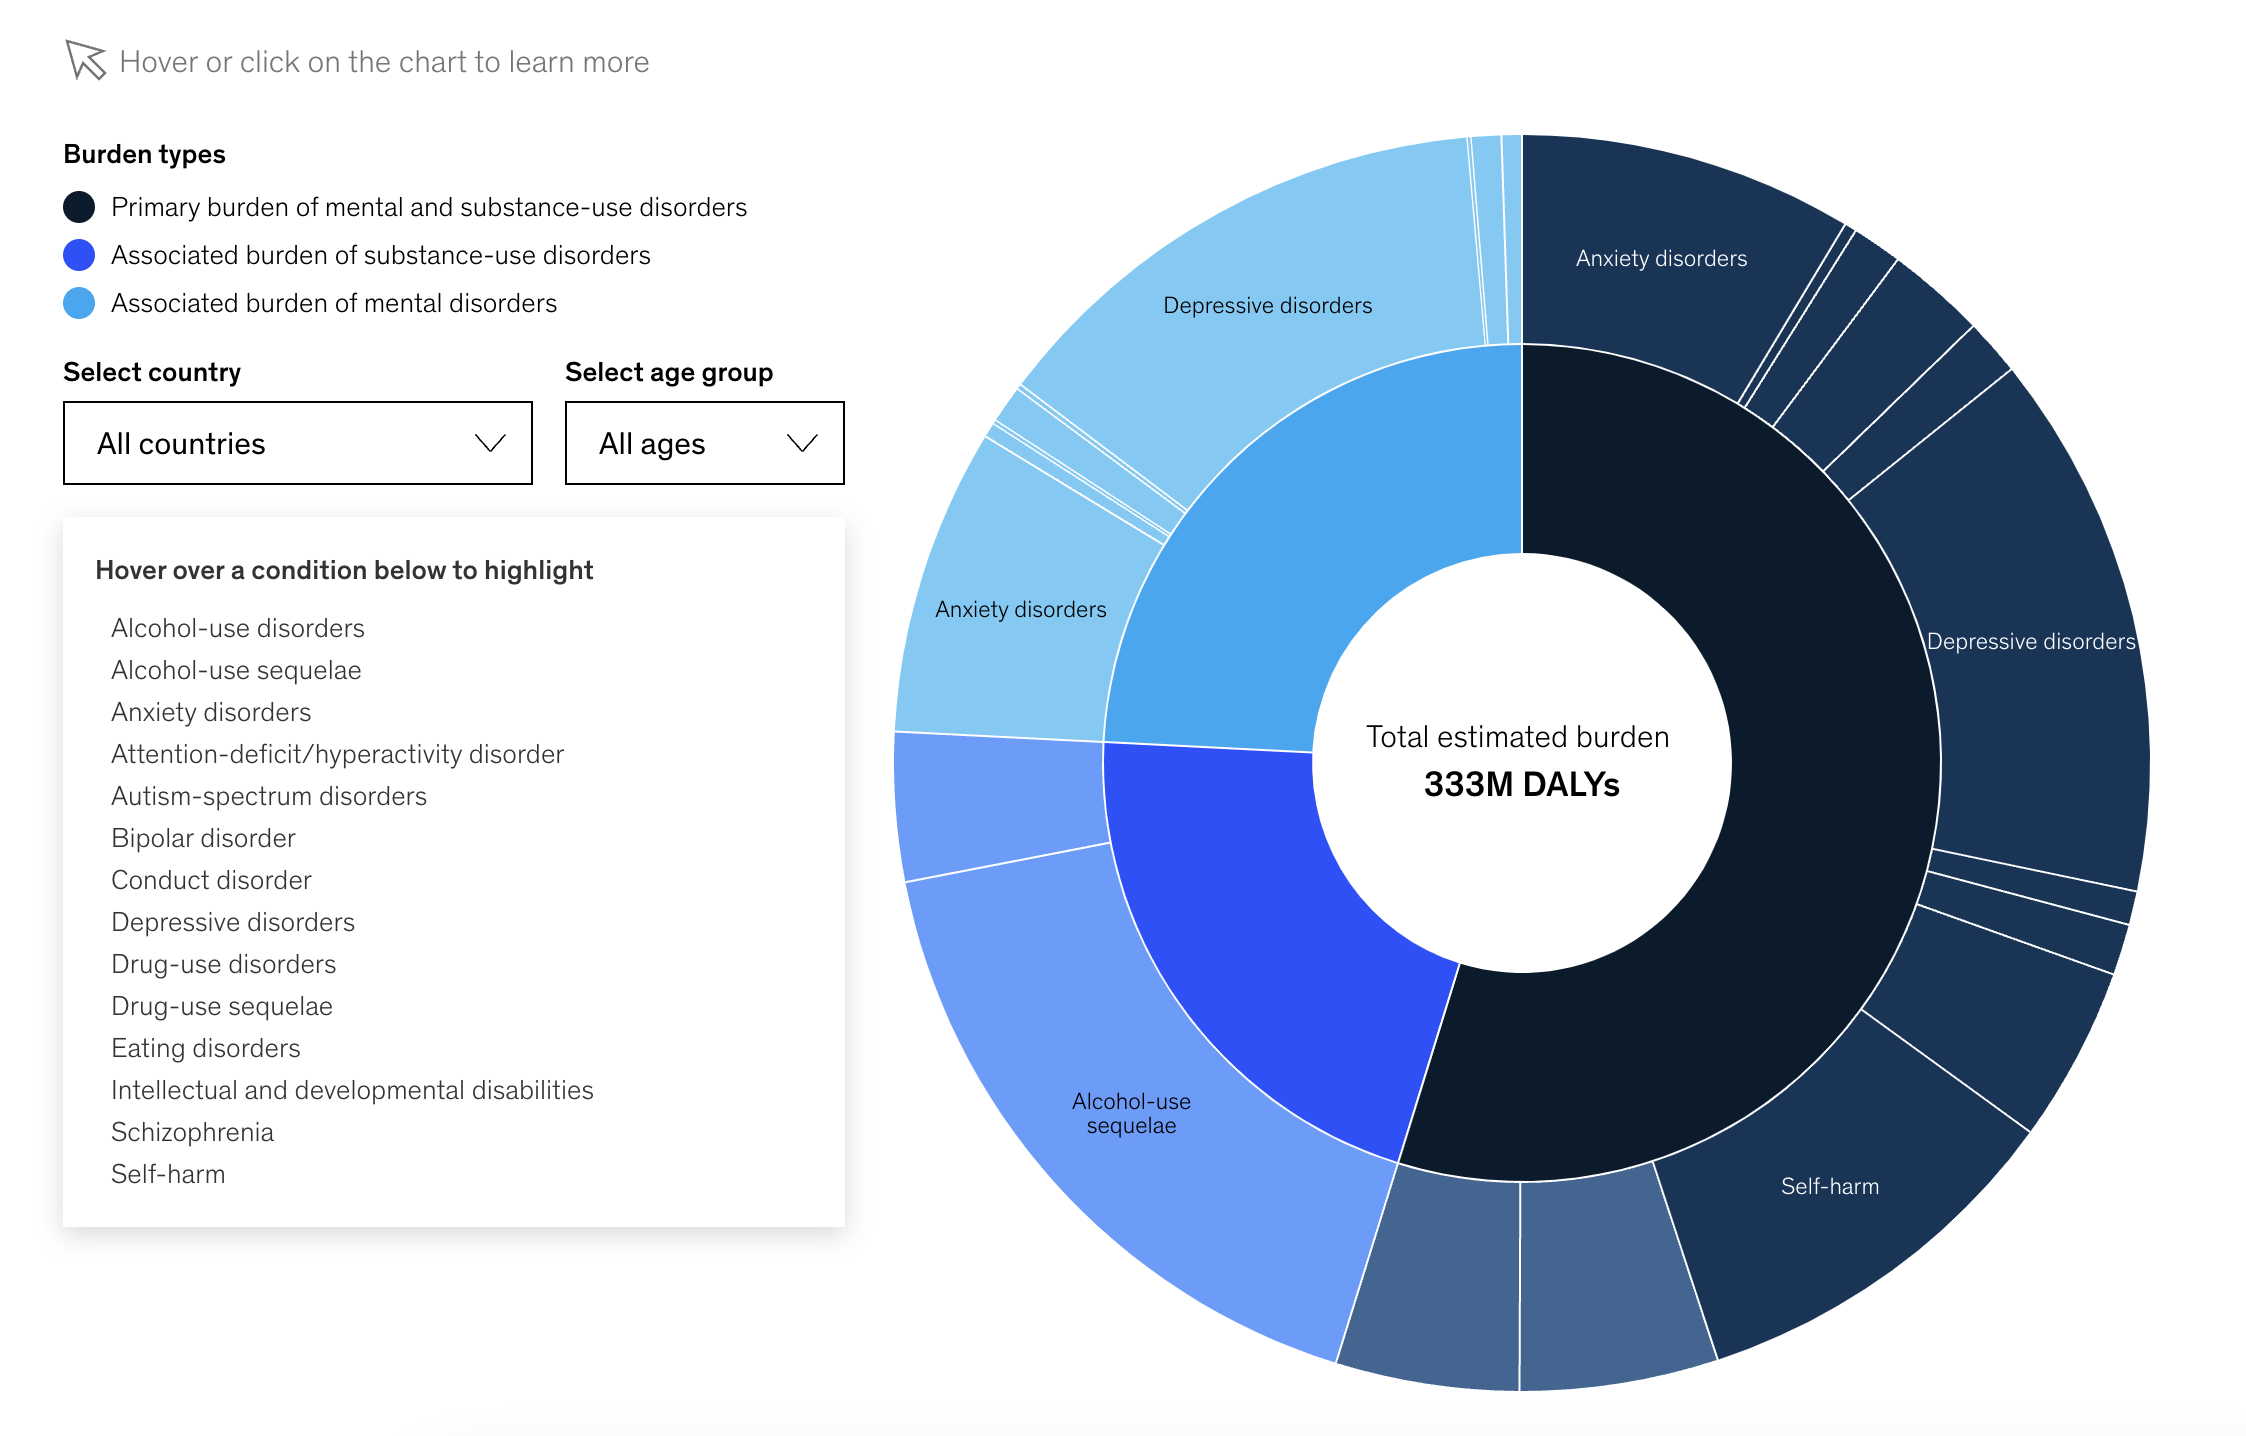Screen dimensions: 2246x1436
Task: Select Self-harm in the condition list
Action: [168, 1174]
